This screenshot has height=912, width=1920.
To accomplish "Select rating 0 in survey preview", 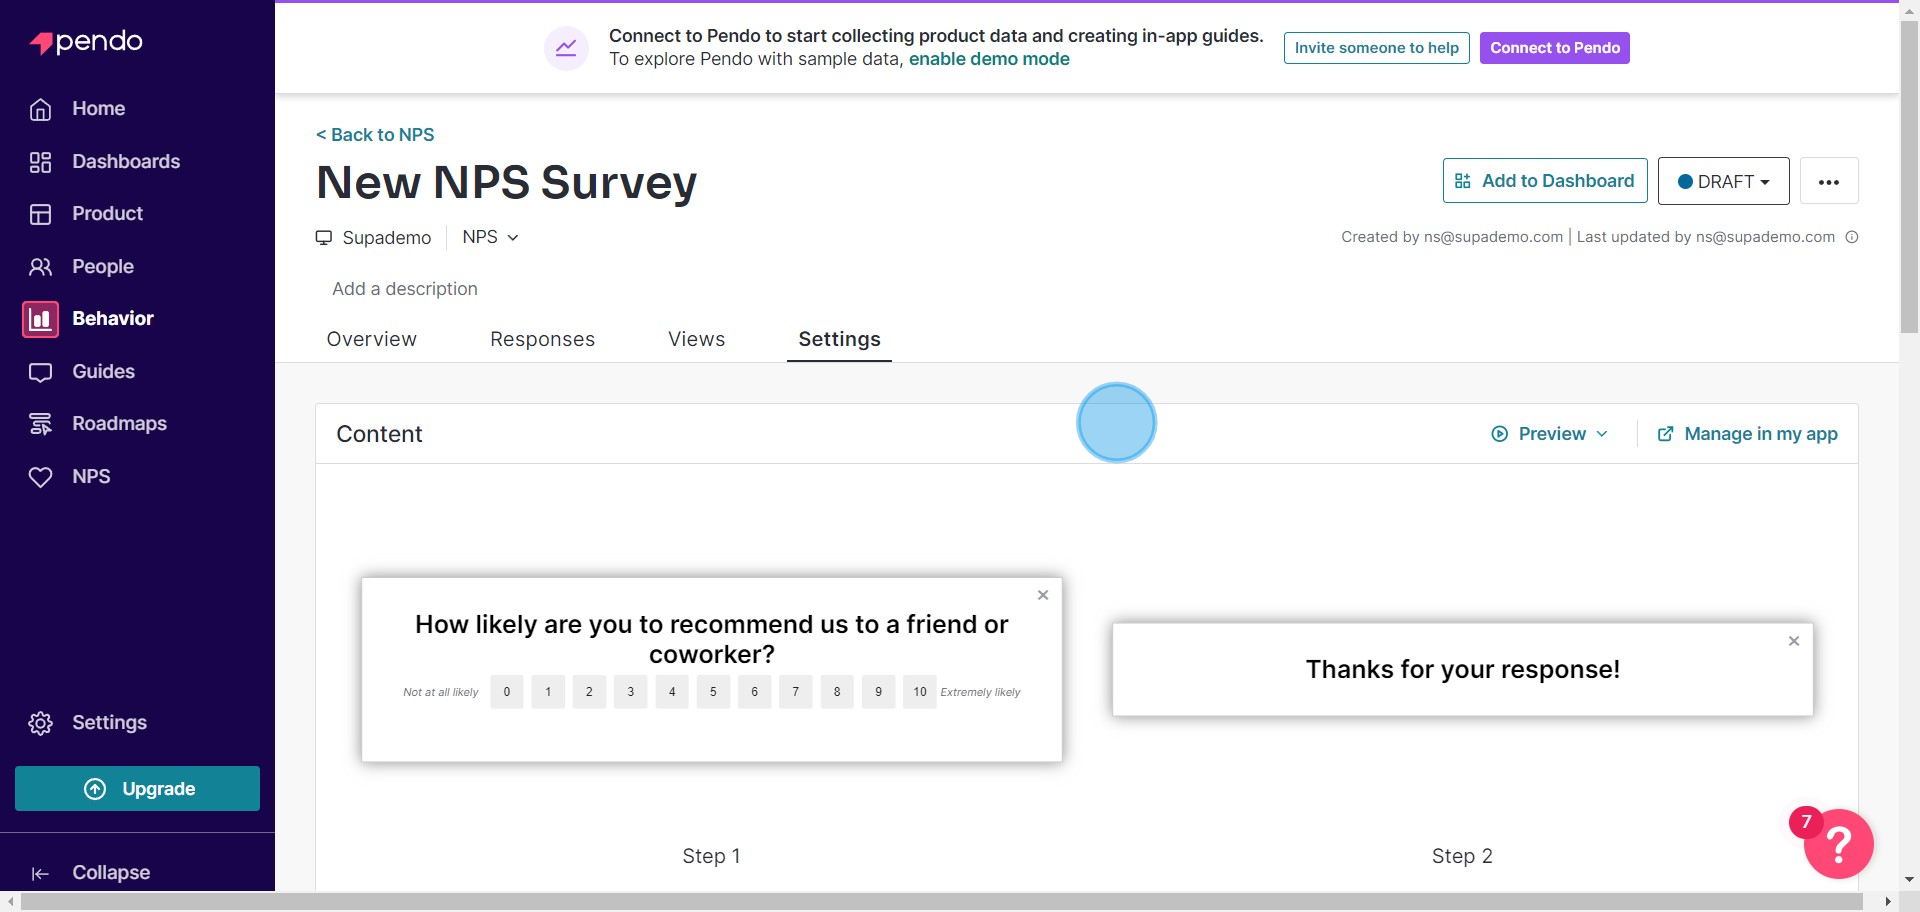I will [507, 692].
